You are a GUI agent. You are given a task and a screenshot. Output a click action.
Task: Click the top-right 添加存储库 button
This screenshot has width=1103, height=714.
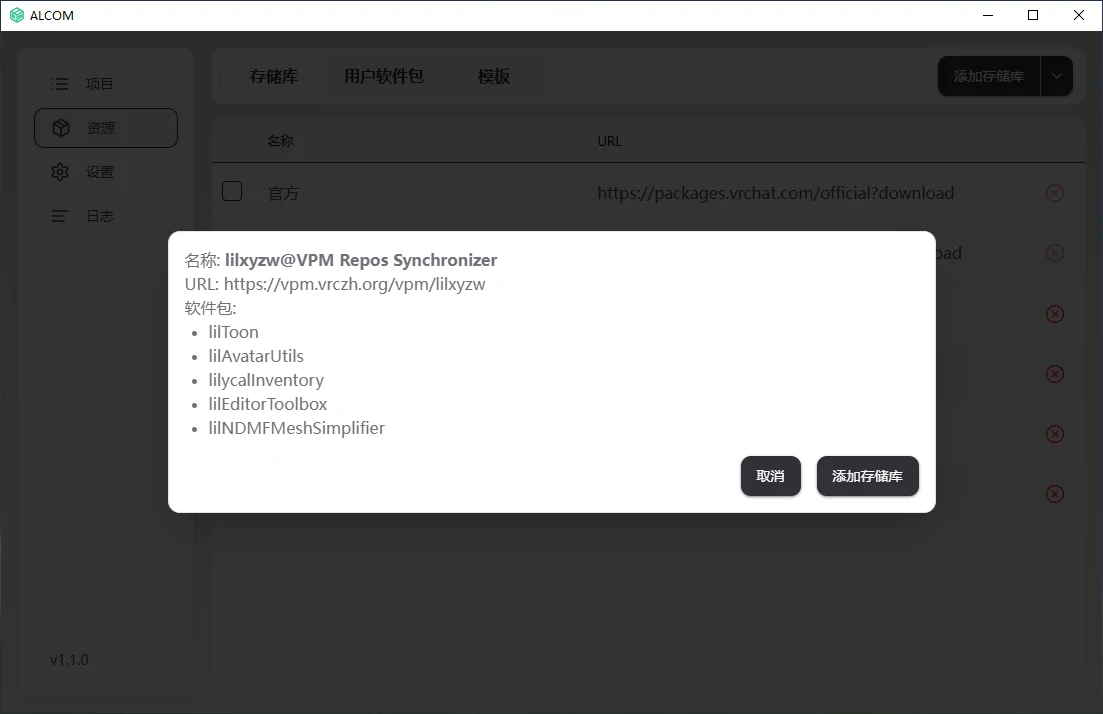click(x=988, y=76)
